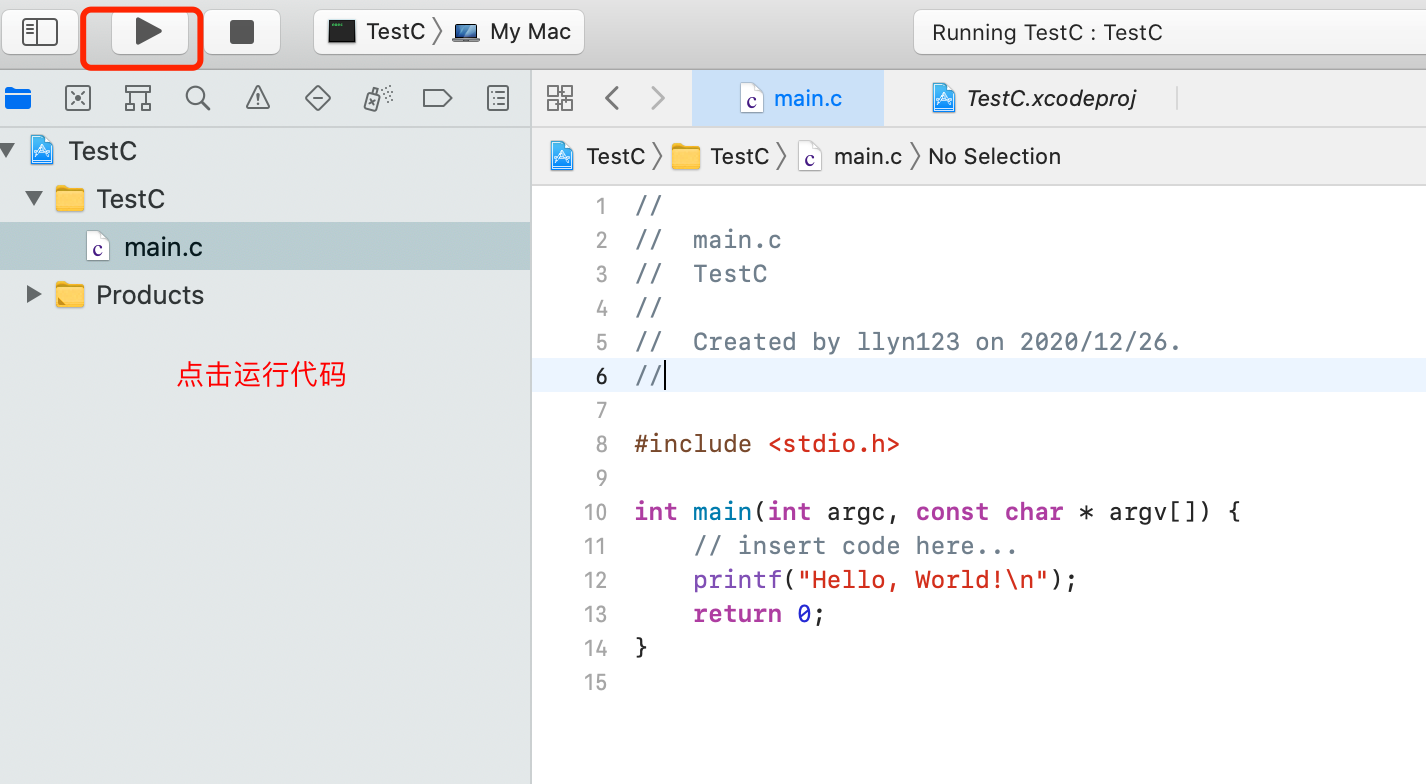The width and height of the screenshot is (1426, 784).
Task: Open the TestC scheme selector
Action: coord(379,32)
